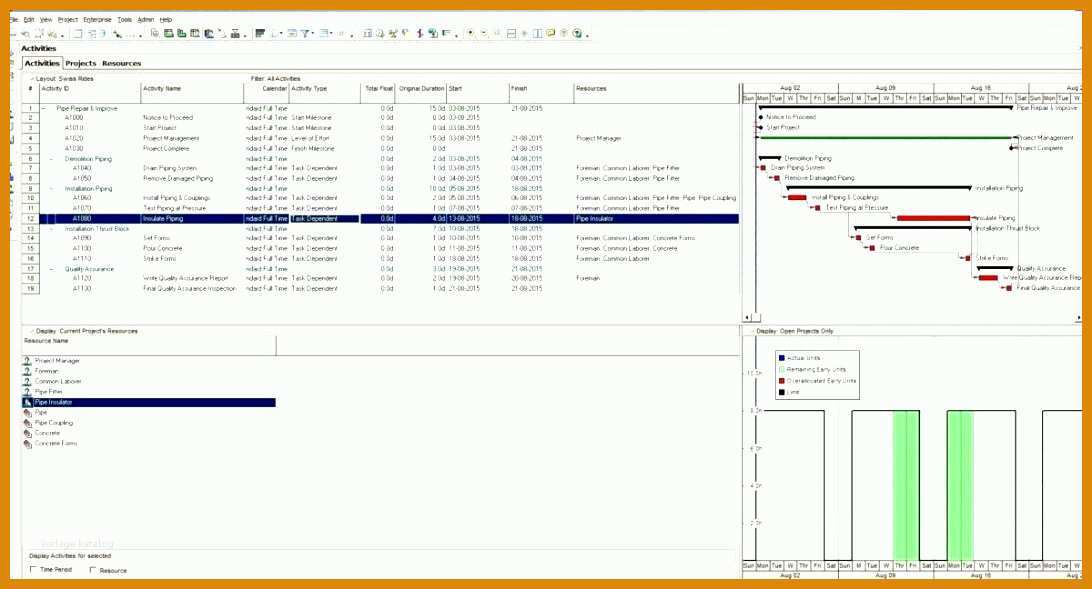Click the Concrete material resource icon
Image resolution: width=1092 pixels, height=589 pixels.
coord(27,433)
